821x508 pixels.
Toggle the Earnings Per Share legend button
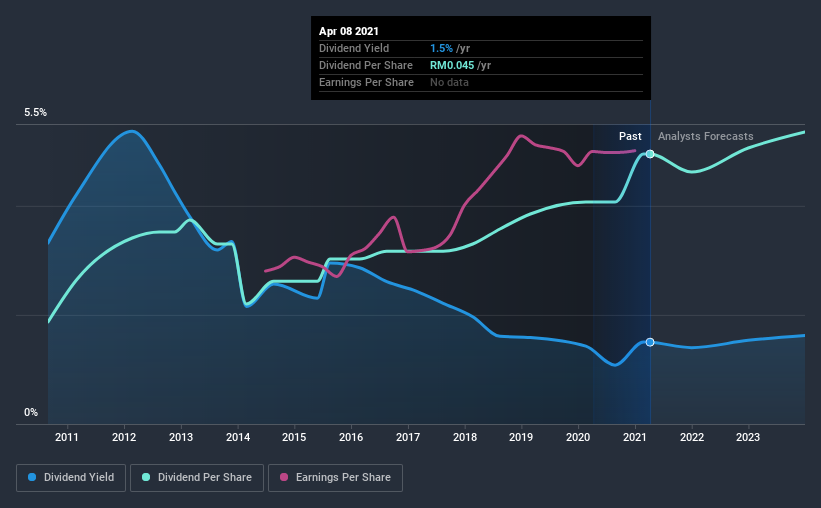click(x=335, y=478)
